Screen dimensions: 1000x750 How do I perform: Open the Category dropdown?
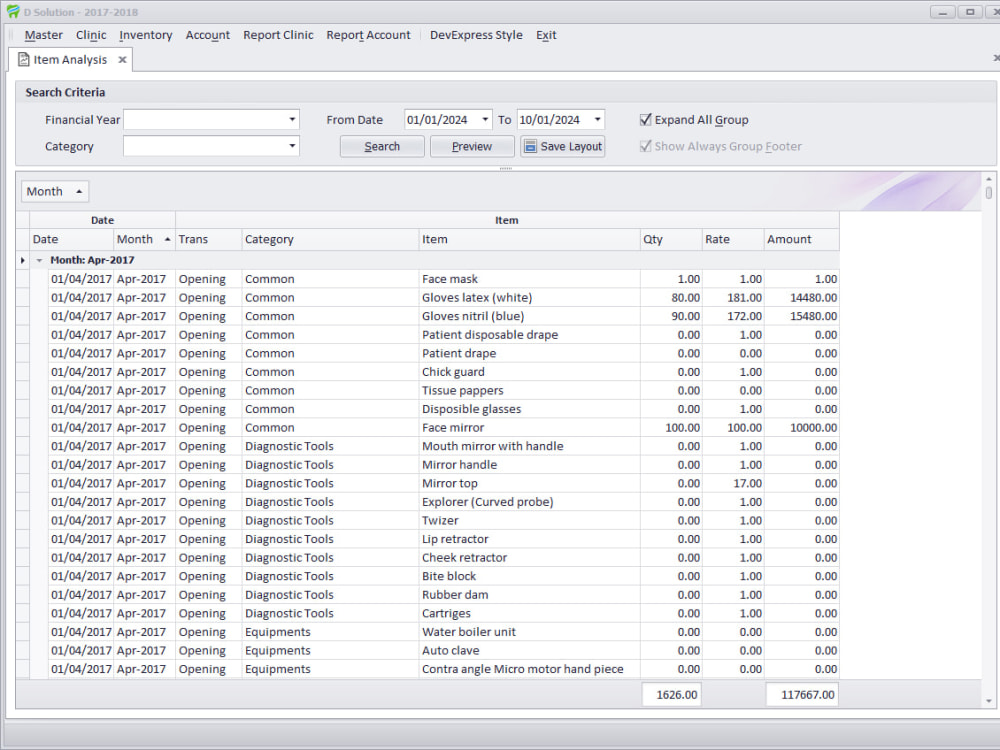click(292, 146)
